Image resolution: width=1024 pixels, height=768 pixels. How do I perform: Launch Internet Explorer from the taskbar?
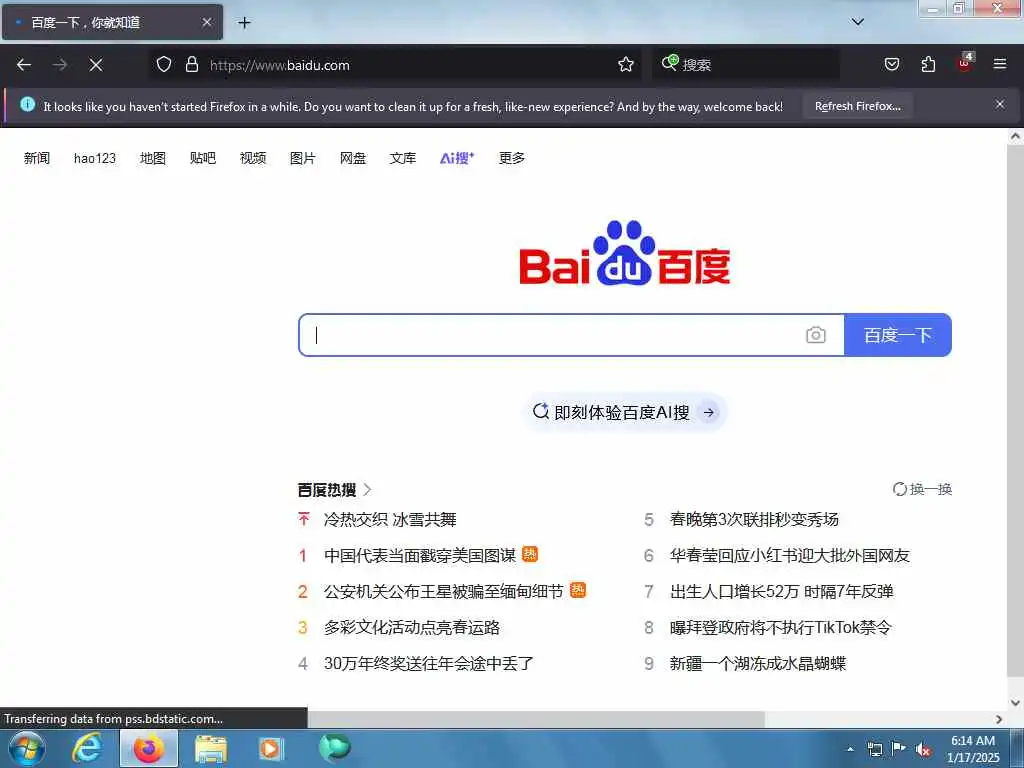pos(88,748)
